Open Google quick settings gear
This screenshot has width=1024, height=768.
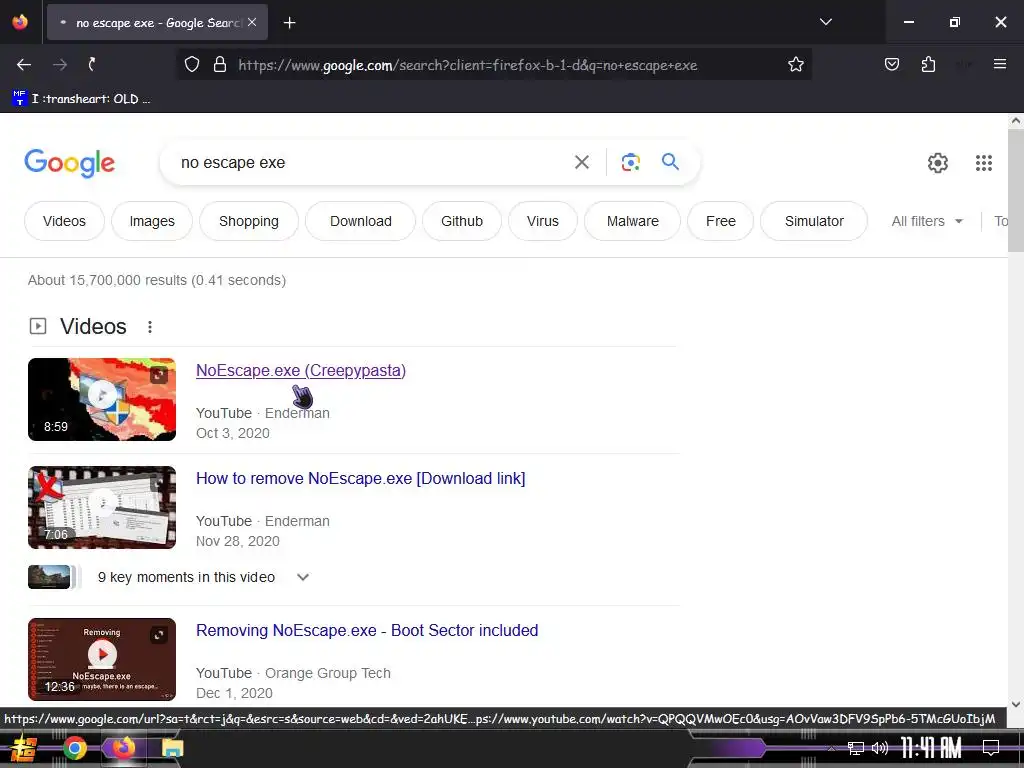pyautogui.click(x=938, y=163)
